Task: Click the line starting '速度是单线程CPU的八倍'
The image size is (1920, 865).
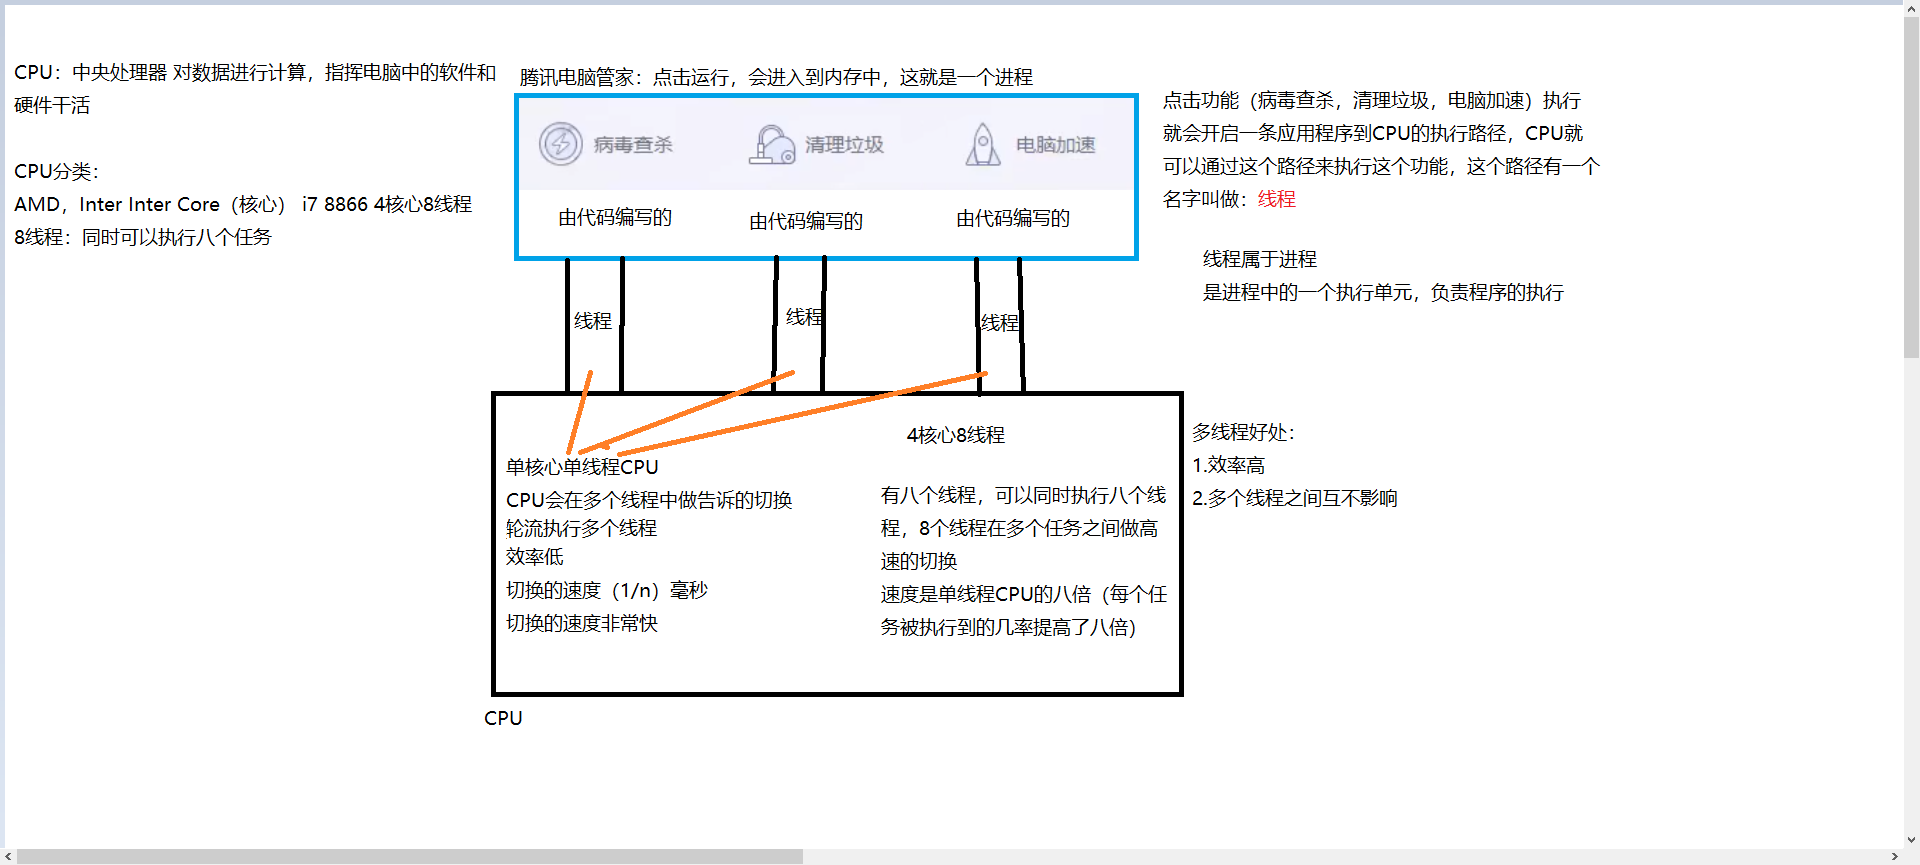Action: (x=1024, y=594)
